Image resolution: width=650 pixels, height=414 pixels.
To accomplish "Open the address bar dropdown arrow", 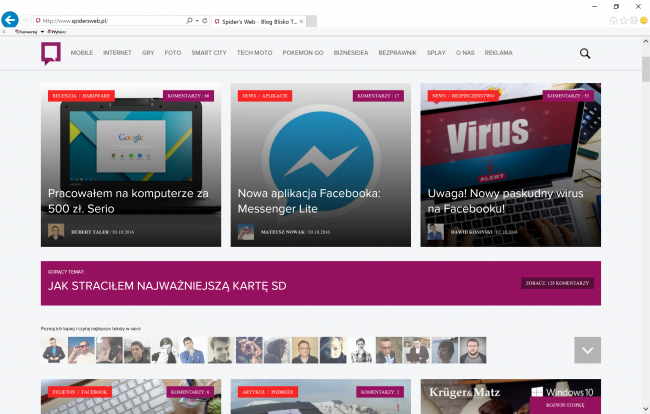I will click(197, 20).
